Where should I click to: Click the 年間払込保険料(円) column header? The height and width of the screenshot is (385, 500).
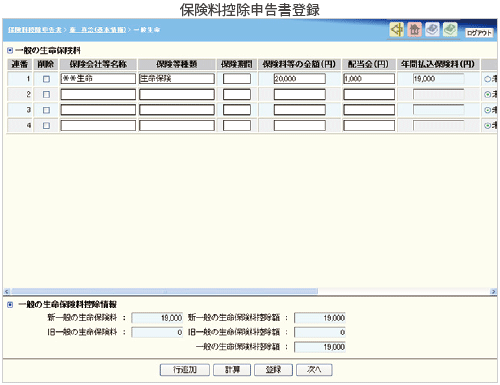pos(438,64)
